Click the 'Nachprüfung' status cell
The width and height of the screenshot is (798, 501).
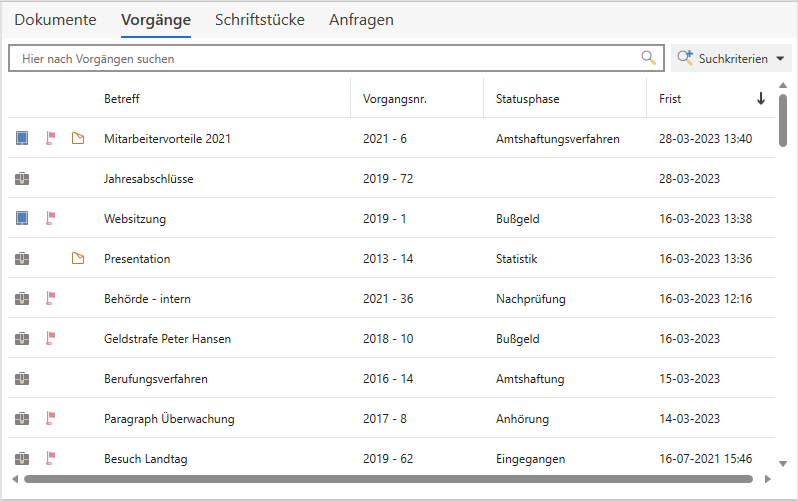531,299
